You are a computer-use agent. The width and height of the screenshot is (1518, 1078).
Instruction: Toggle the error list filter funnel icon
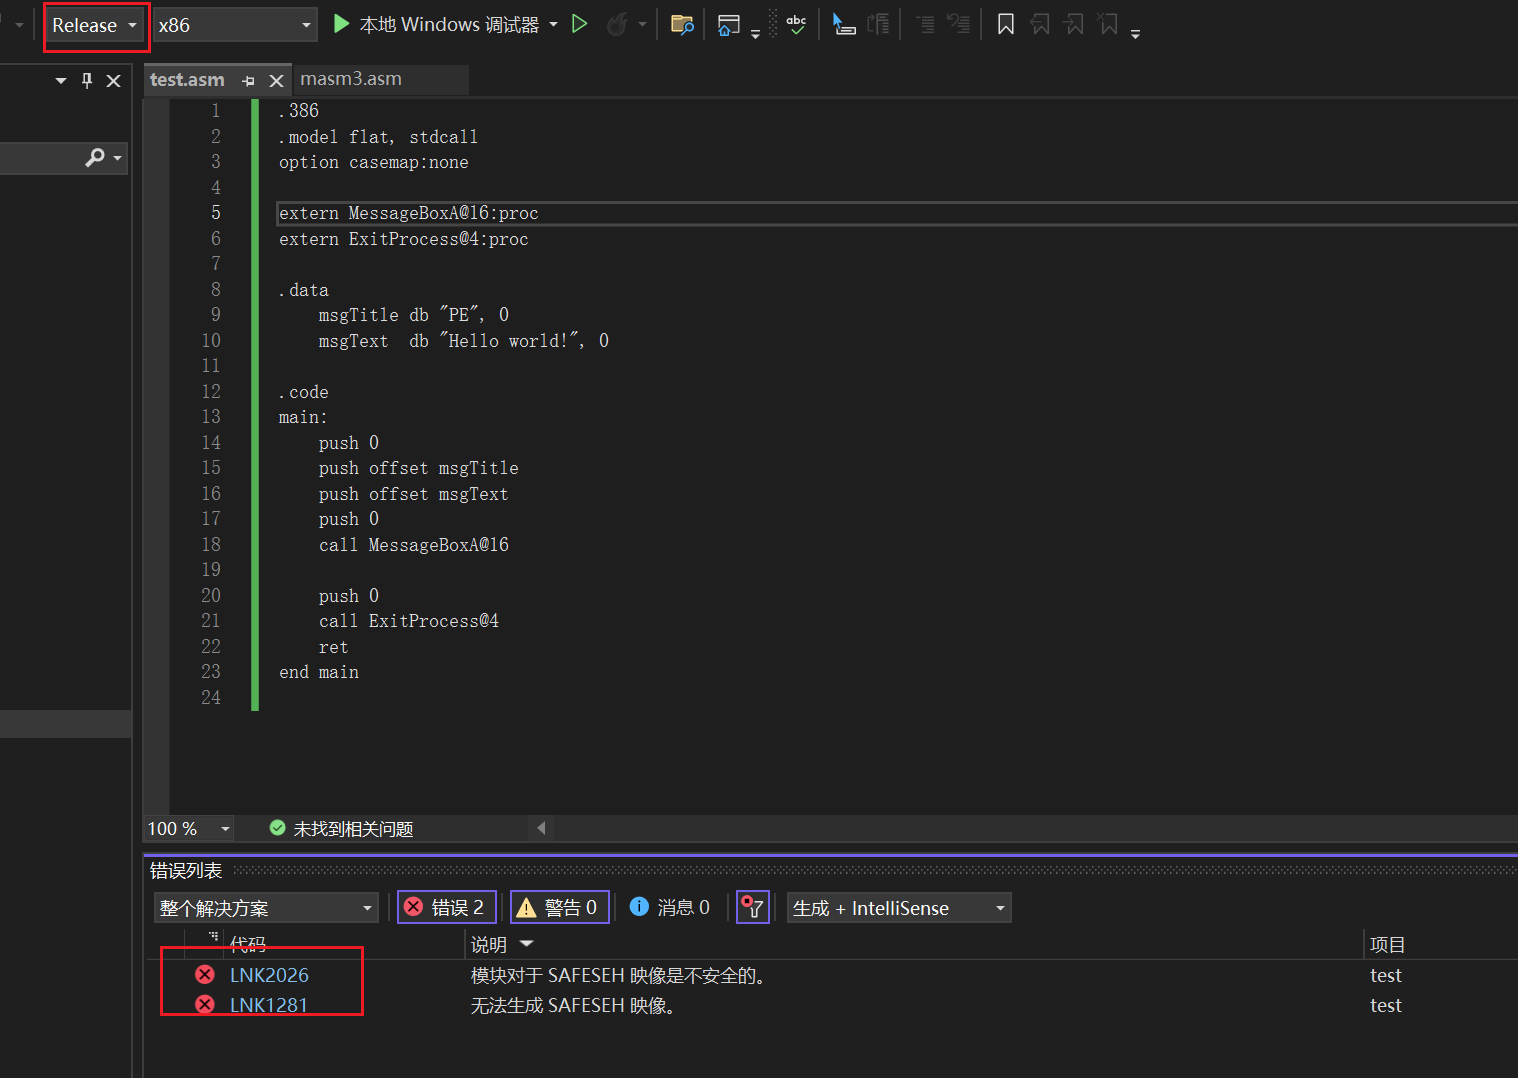(752, 907)
